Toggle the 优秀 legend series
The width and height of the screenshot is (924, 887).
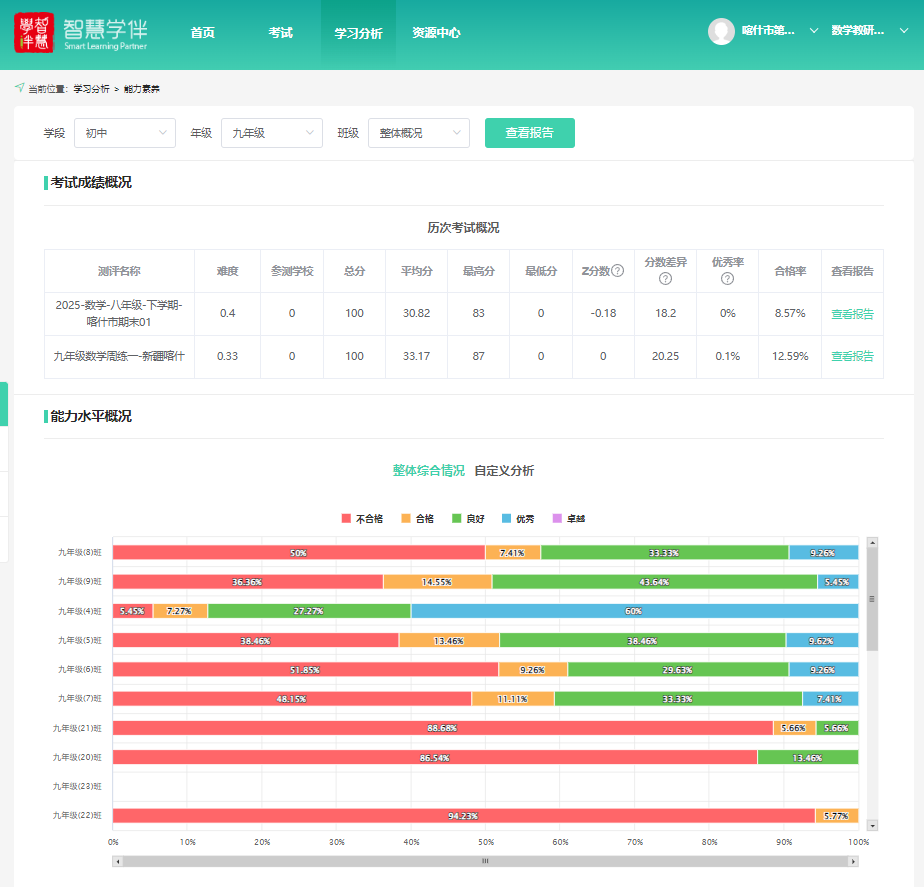click(x=518, y=519)
